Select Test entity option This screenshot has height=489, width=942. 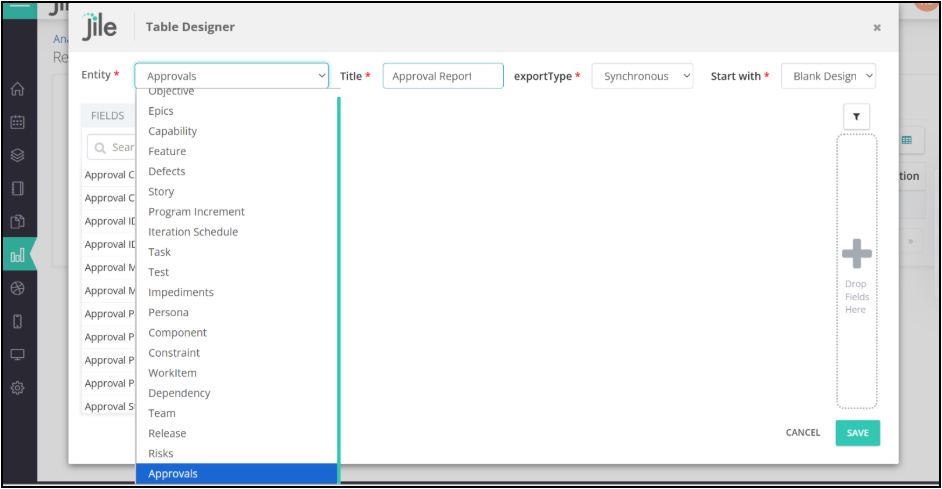pos(236,272)
